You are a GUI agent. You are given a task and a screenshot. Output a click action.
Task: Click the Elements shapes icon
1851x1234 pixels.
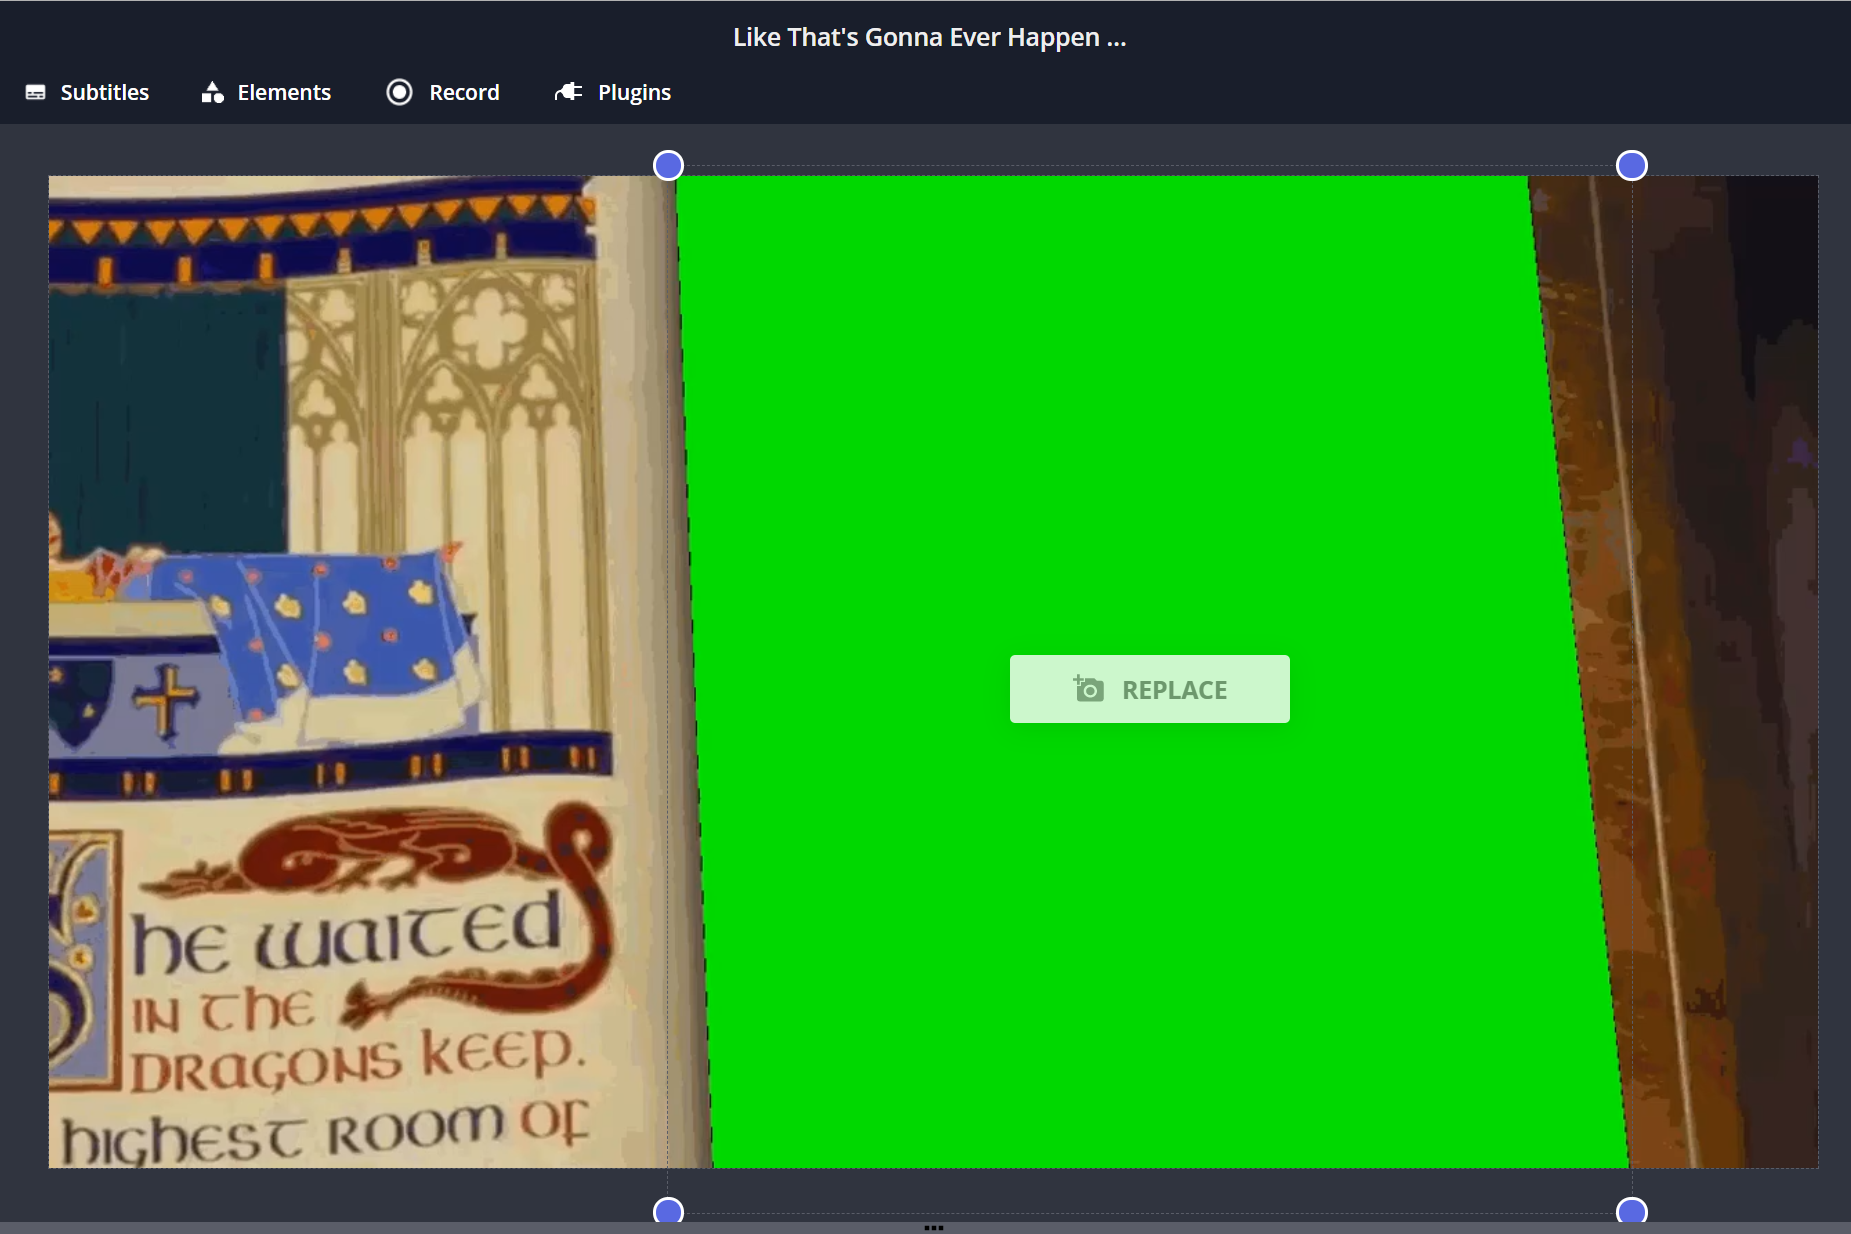[212, 93]
